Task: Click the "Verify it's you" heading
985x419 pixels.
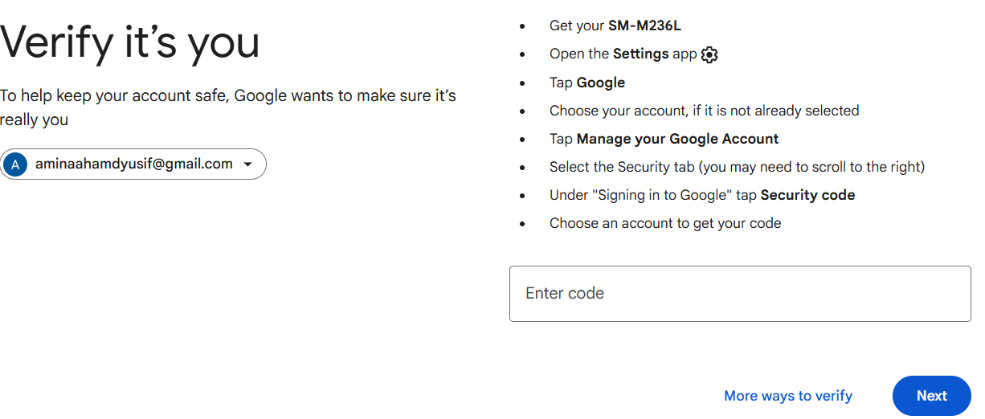Action: (130, 42)
